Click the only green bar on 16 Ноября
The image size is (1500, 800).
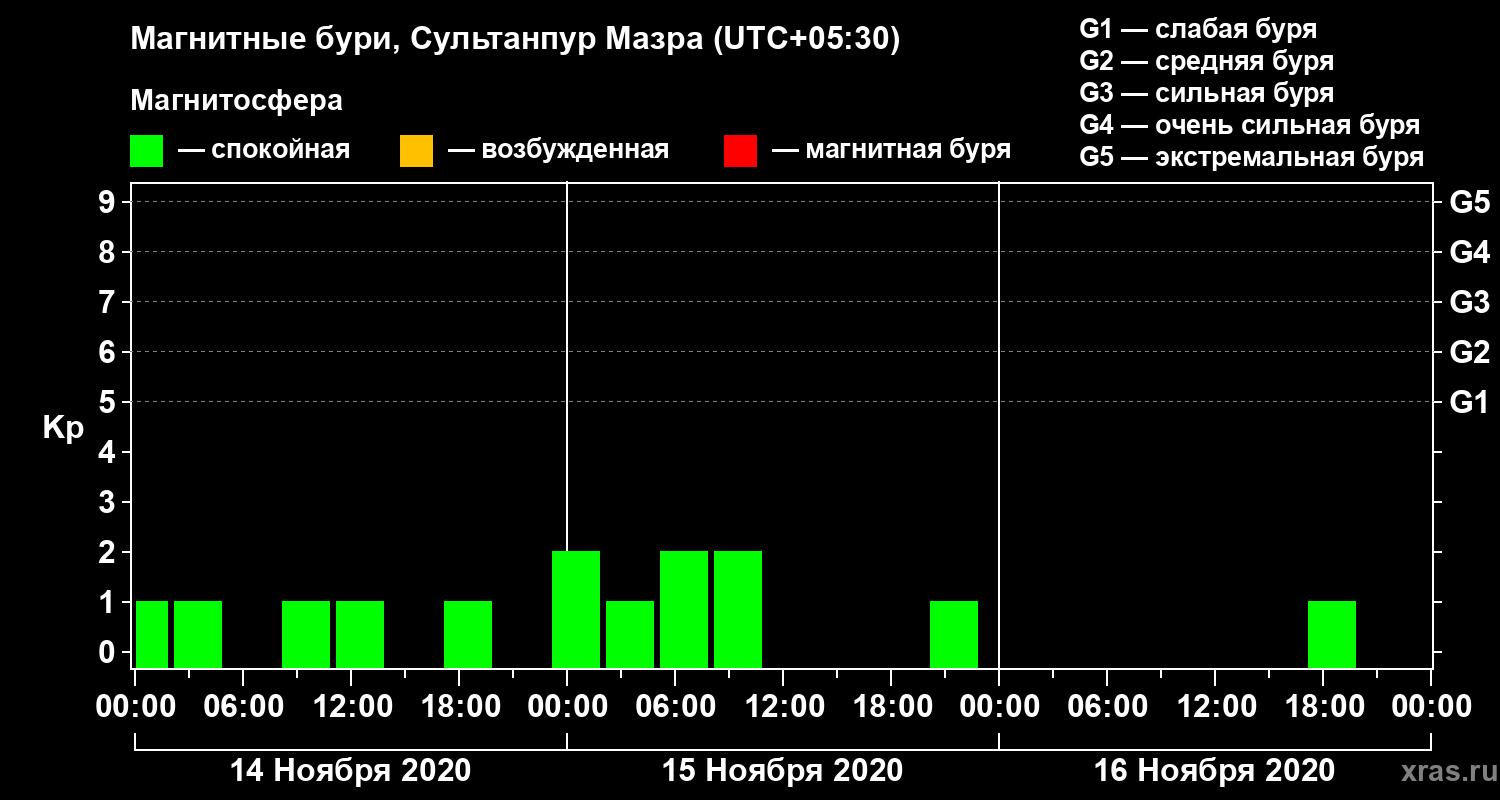[x=1332, y=634]
